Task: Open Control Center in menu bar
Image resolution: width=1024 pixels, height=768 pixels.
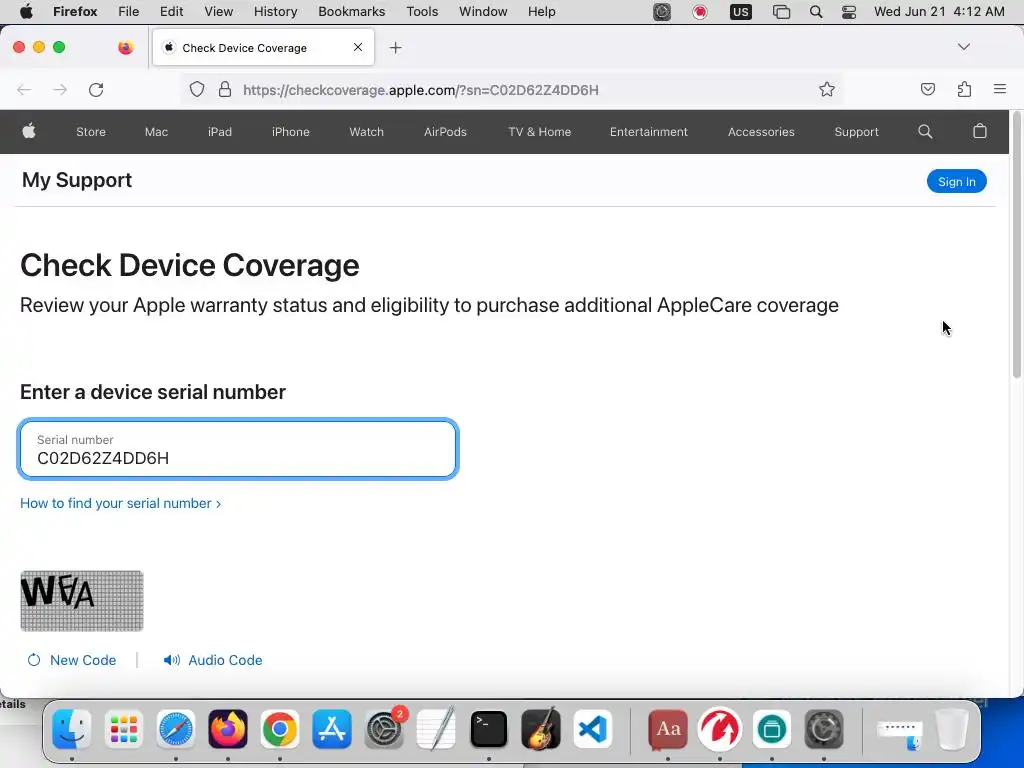Action: pyautogui.click(x=849, y=12)
